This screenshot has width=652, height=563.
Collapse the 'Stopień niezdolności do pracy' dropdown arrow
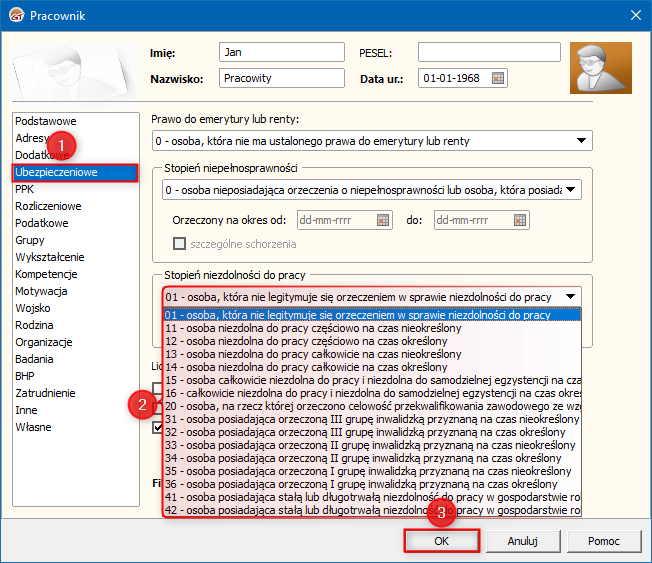click(x=570, y=297)
